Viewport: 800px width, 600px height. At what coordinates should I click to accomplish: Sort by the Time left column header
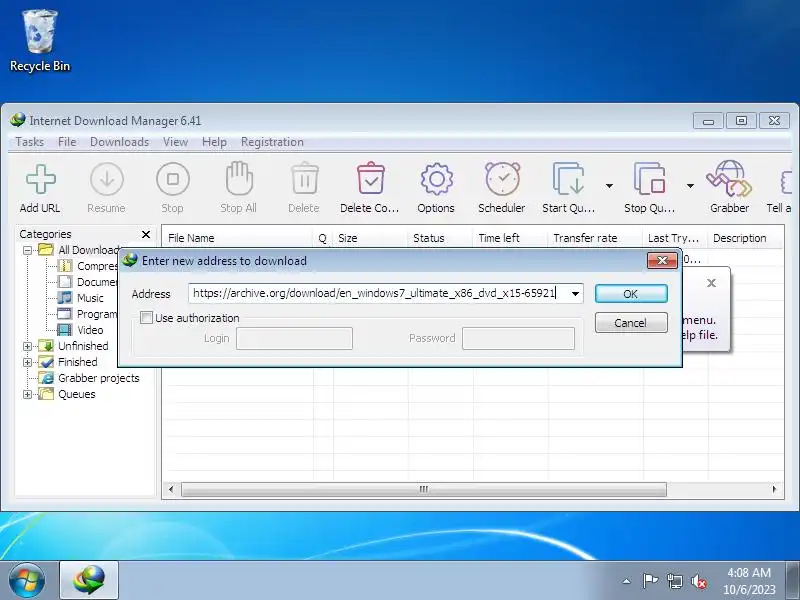point(510,238)
